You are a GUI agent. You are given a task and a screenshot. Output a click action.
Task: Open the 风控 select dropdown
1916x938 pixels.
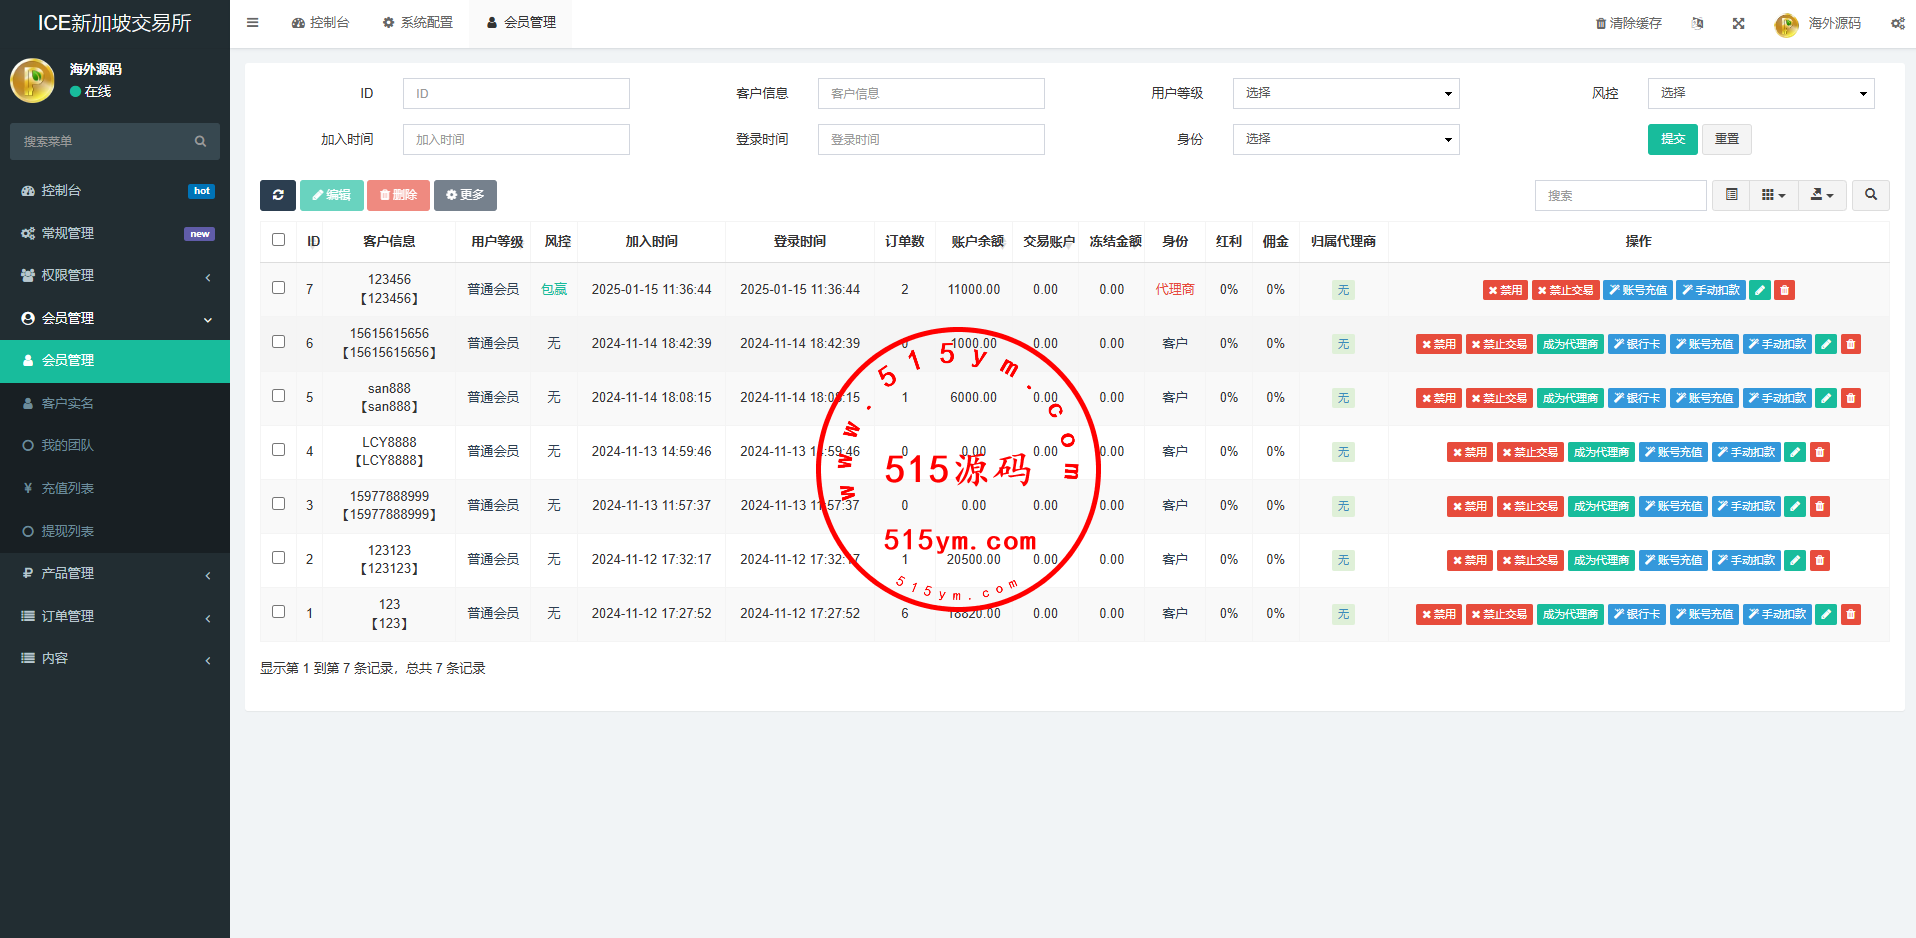tap(1760, 93)
